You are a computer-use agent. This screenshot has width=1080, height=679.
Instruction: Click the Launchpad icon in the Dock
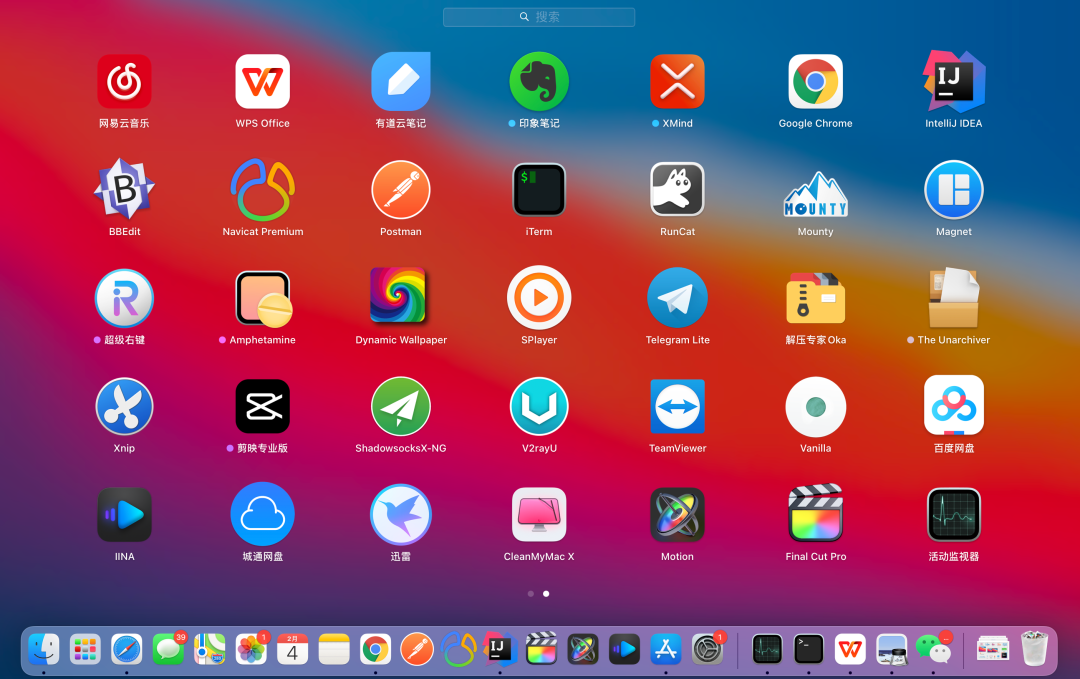[85, 649]
